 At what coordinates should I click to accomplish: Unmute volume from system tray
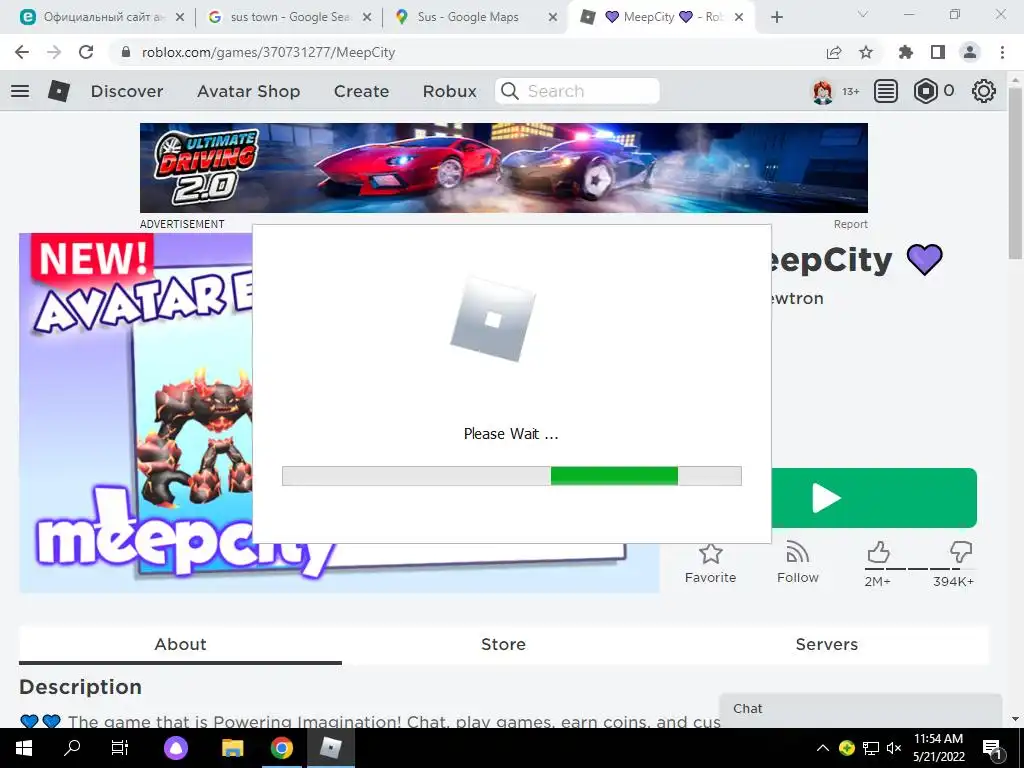(x=894, y=748)
